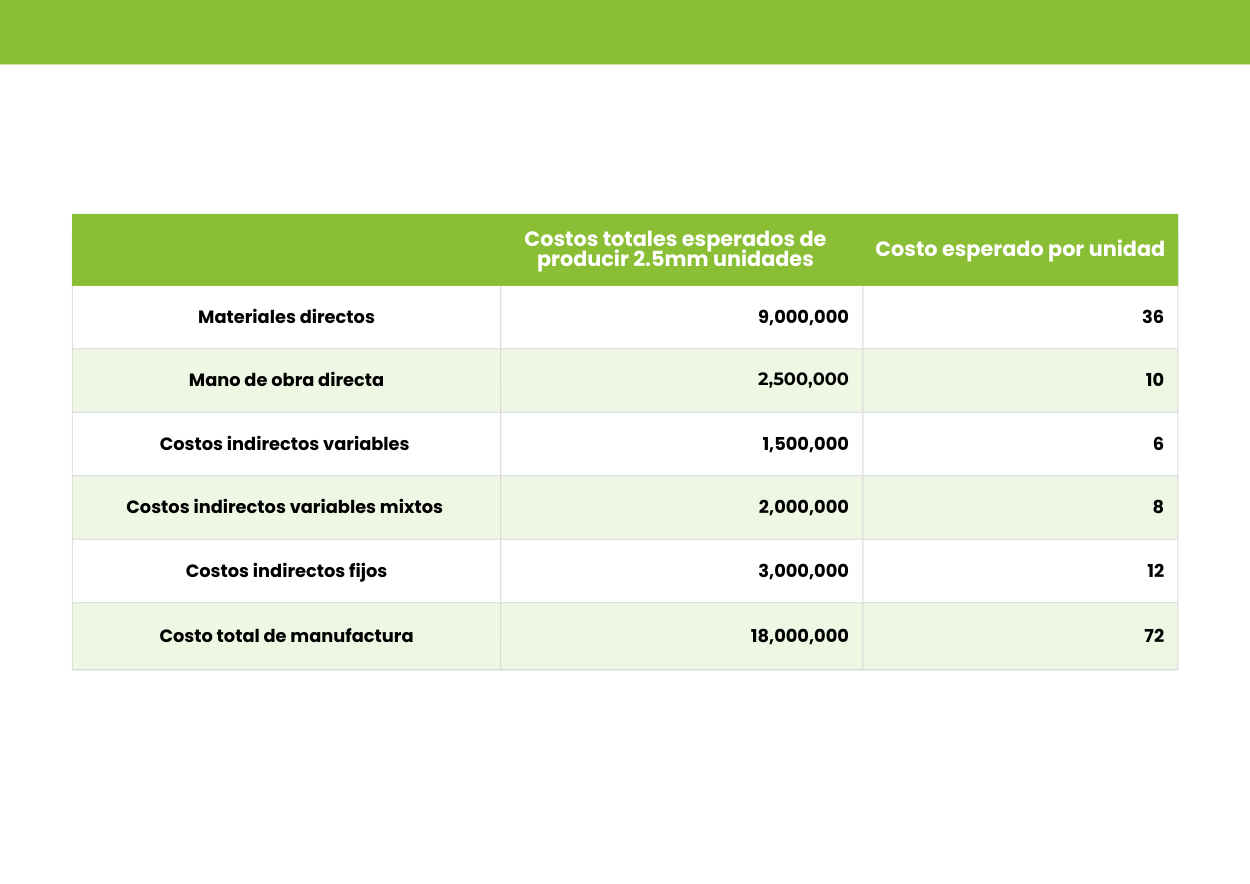
Task: Click the total unit cost 72
Action: (1153, 636)
